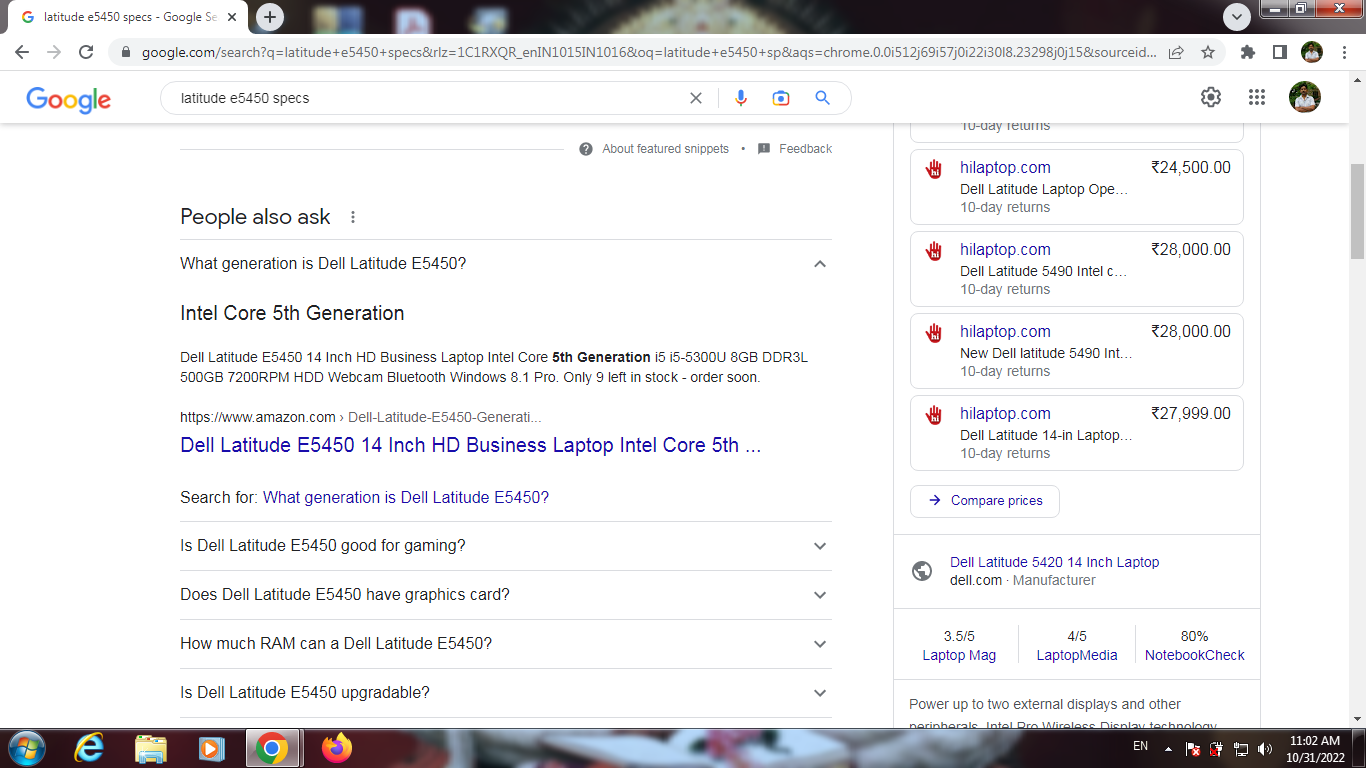Open Firefox from taskbar
Screen dimensions: 1366x768
coord(337,748)
